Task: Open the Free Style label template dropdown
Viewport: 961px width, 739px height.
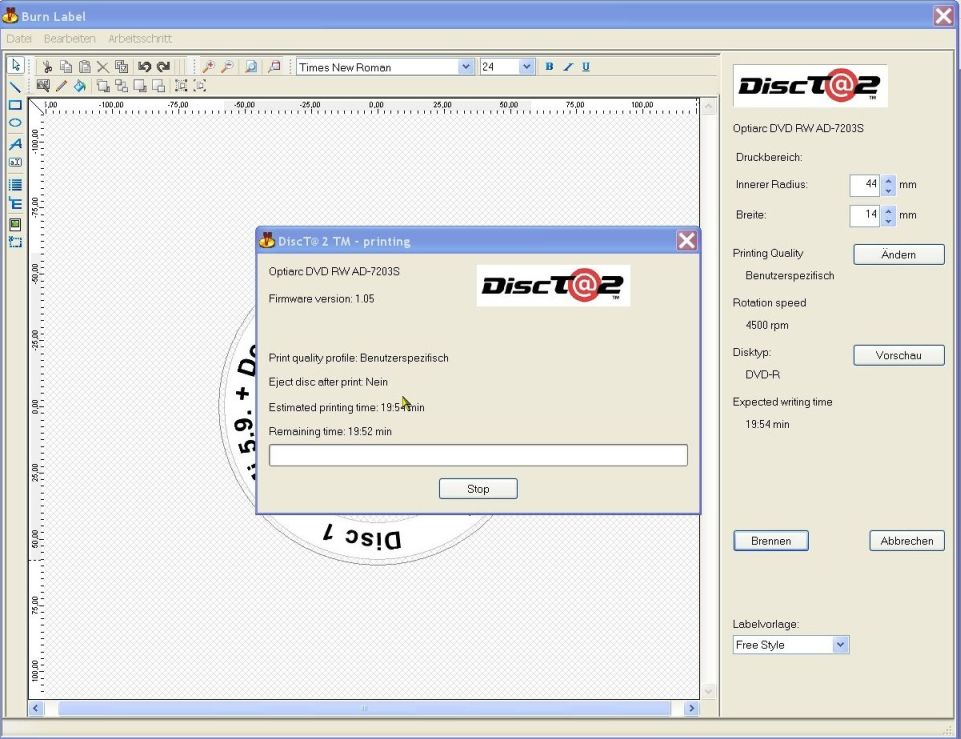Action: coord(840,645)
